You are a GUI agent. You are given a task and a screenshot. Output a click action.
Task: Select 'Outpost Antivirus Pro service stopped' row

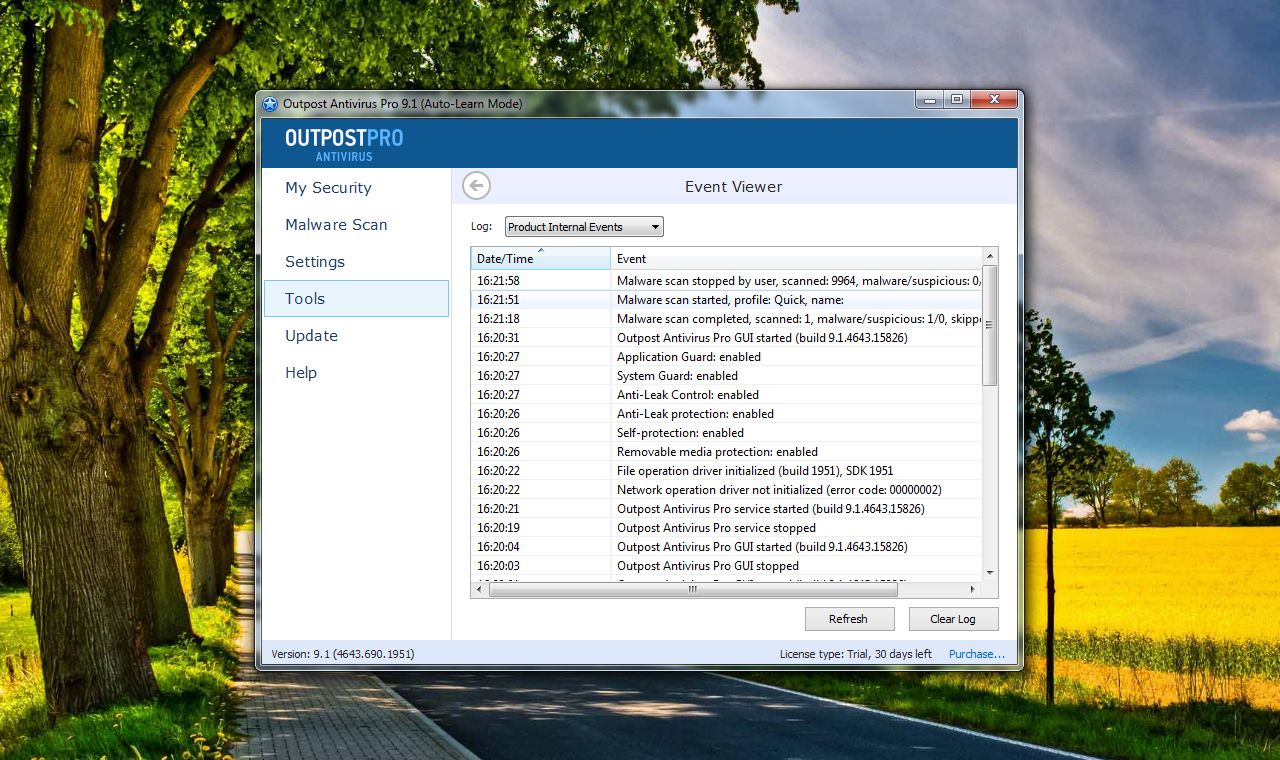coord(727,528)
